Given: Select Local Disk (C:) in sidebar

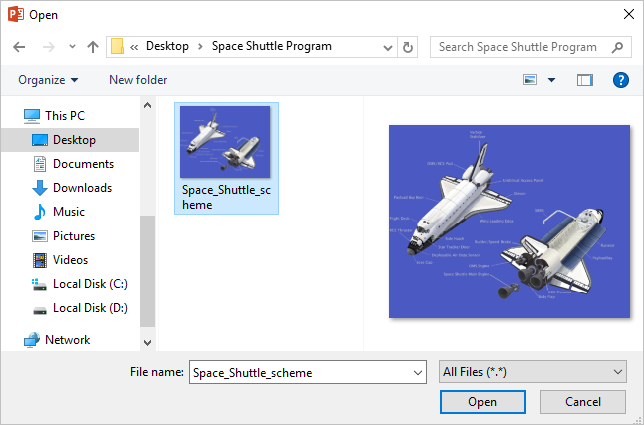Looking at the screenshot, I should click(x=89, y=284).
